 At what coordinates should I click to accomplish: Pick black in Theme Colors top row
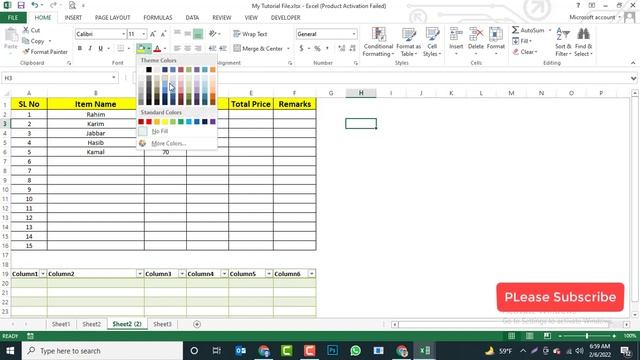pos(149,70)
